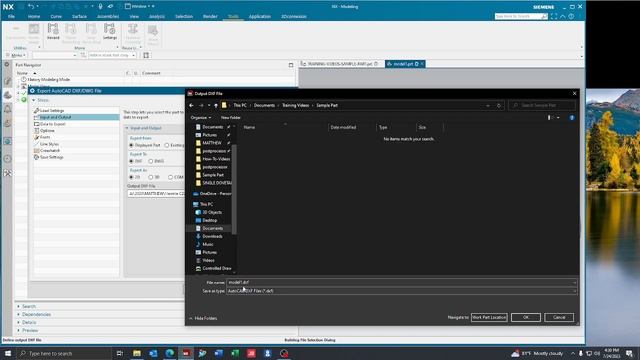The width and height of the screenshot is (640, 360).
Task: Select How-To-Videos folder in quick access
Action: point(216,159)
